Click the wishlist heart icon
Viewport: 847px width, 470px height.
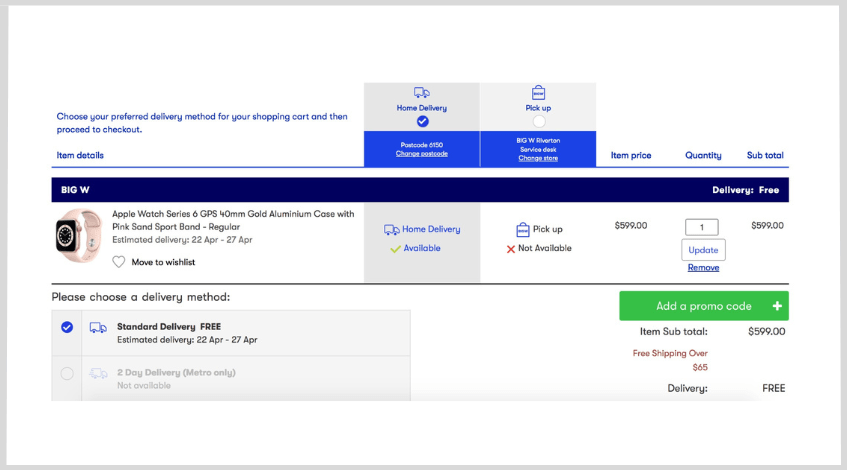click(x=119, y=262)
